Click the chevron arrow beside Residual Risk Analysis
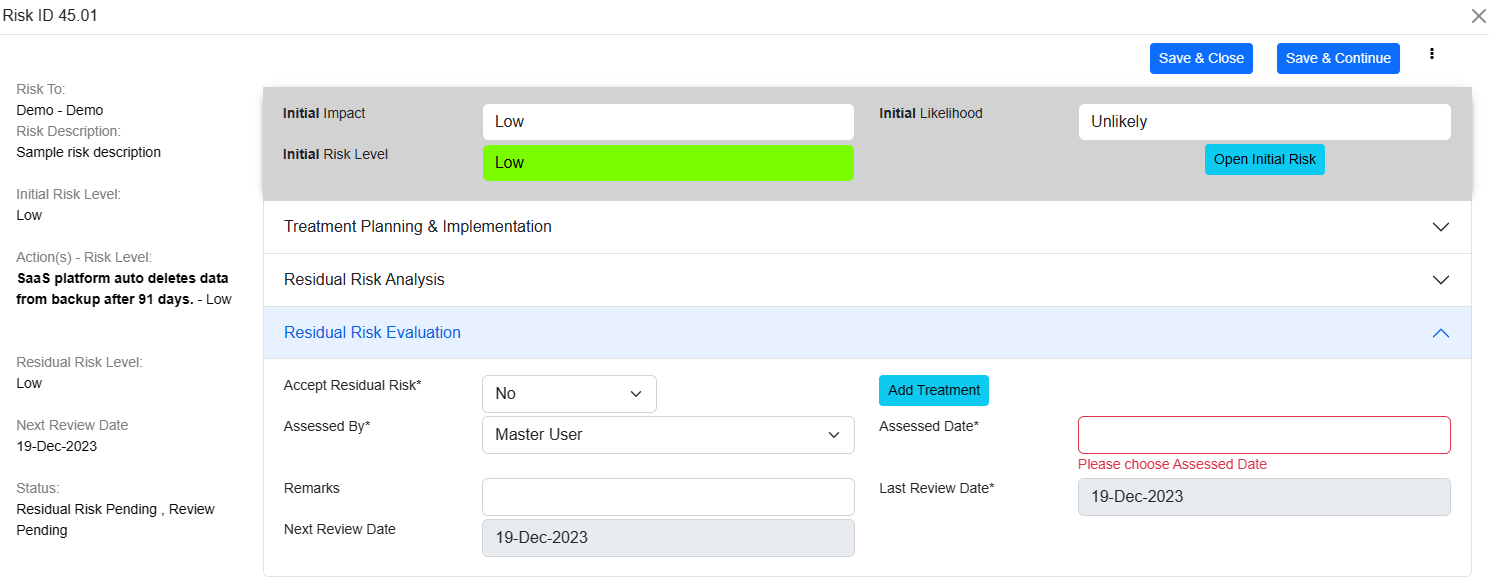This screenshot has width=1489, height=587. [x=1440, y=280]
